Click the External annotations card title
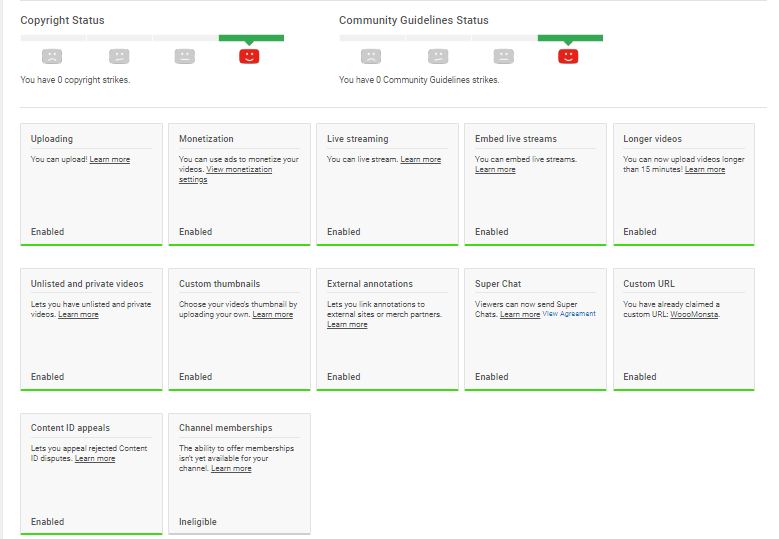This screenshot has height=539, width=779. tap(370, 284)
